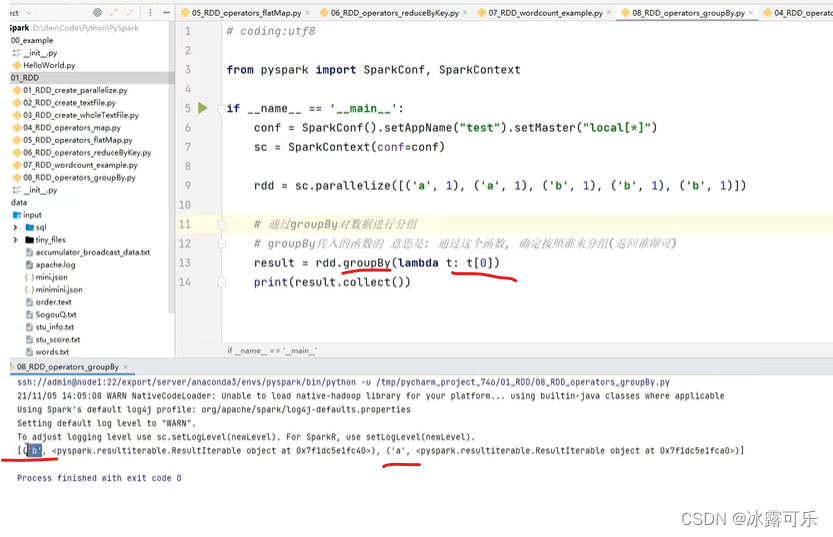Expand the sql folder chevron
Screen dimensions: 833x537
click(x=15, y=227)
